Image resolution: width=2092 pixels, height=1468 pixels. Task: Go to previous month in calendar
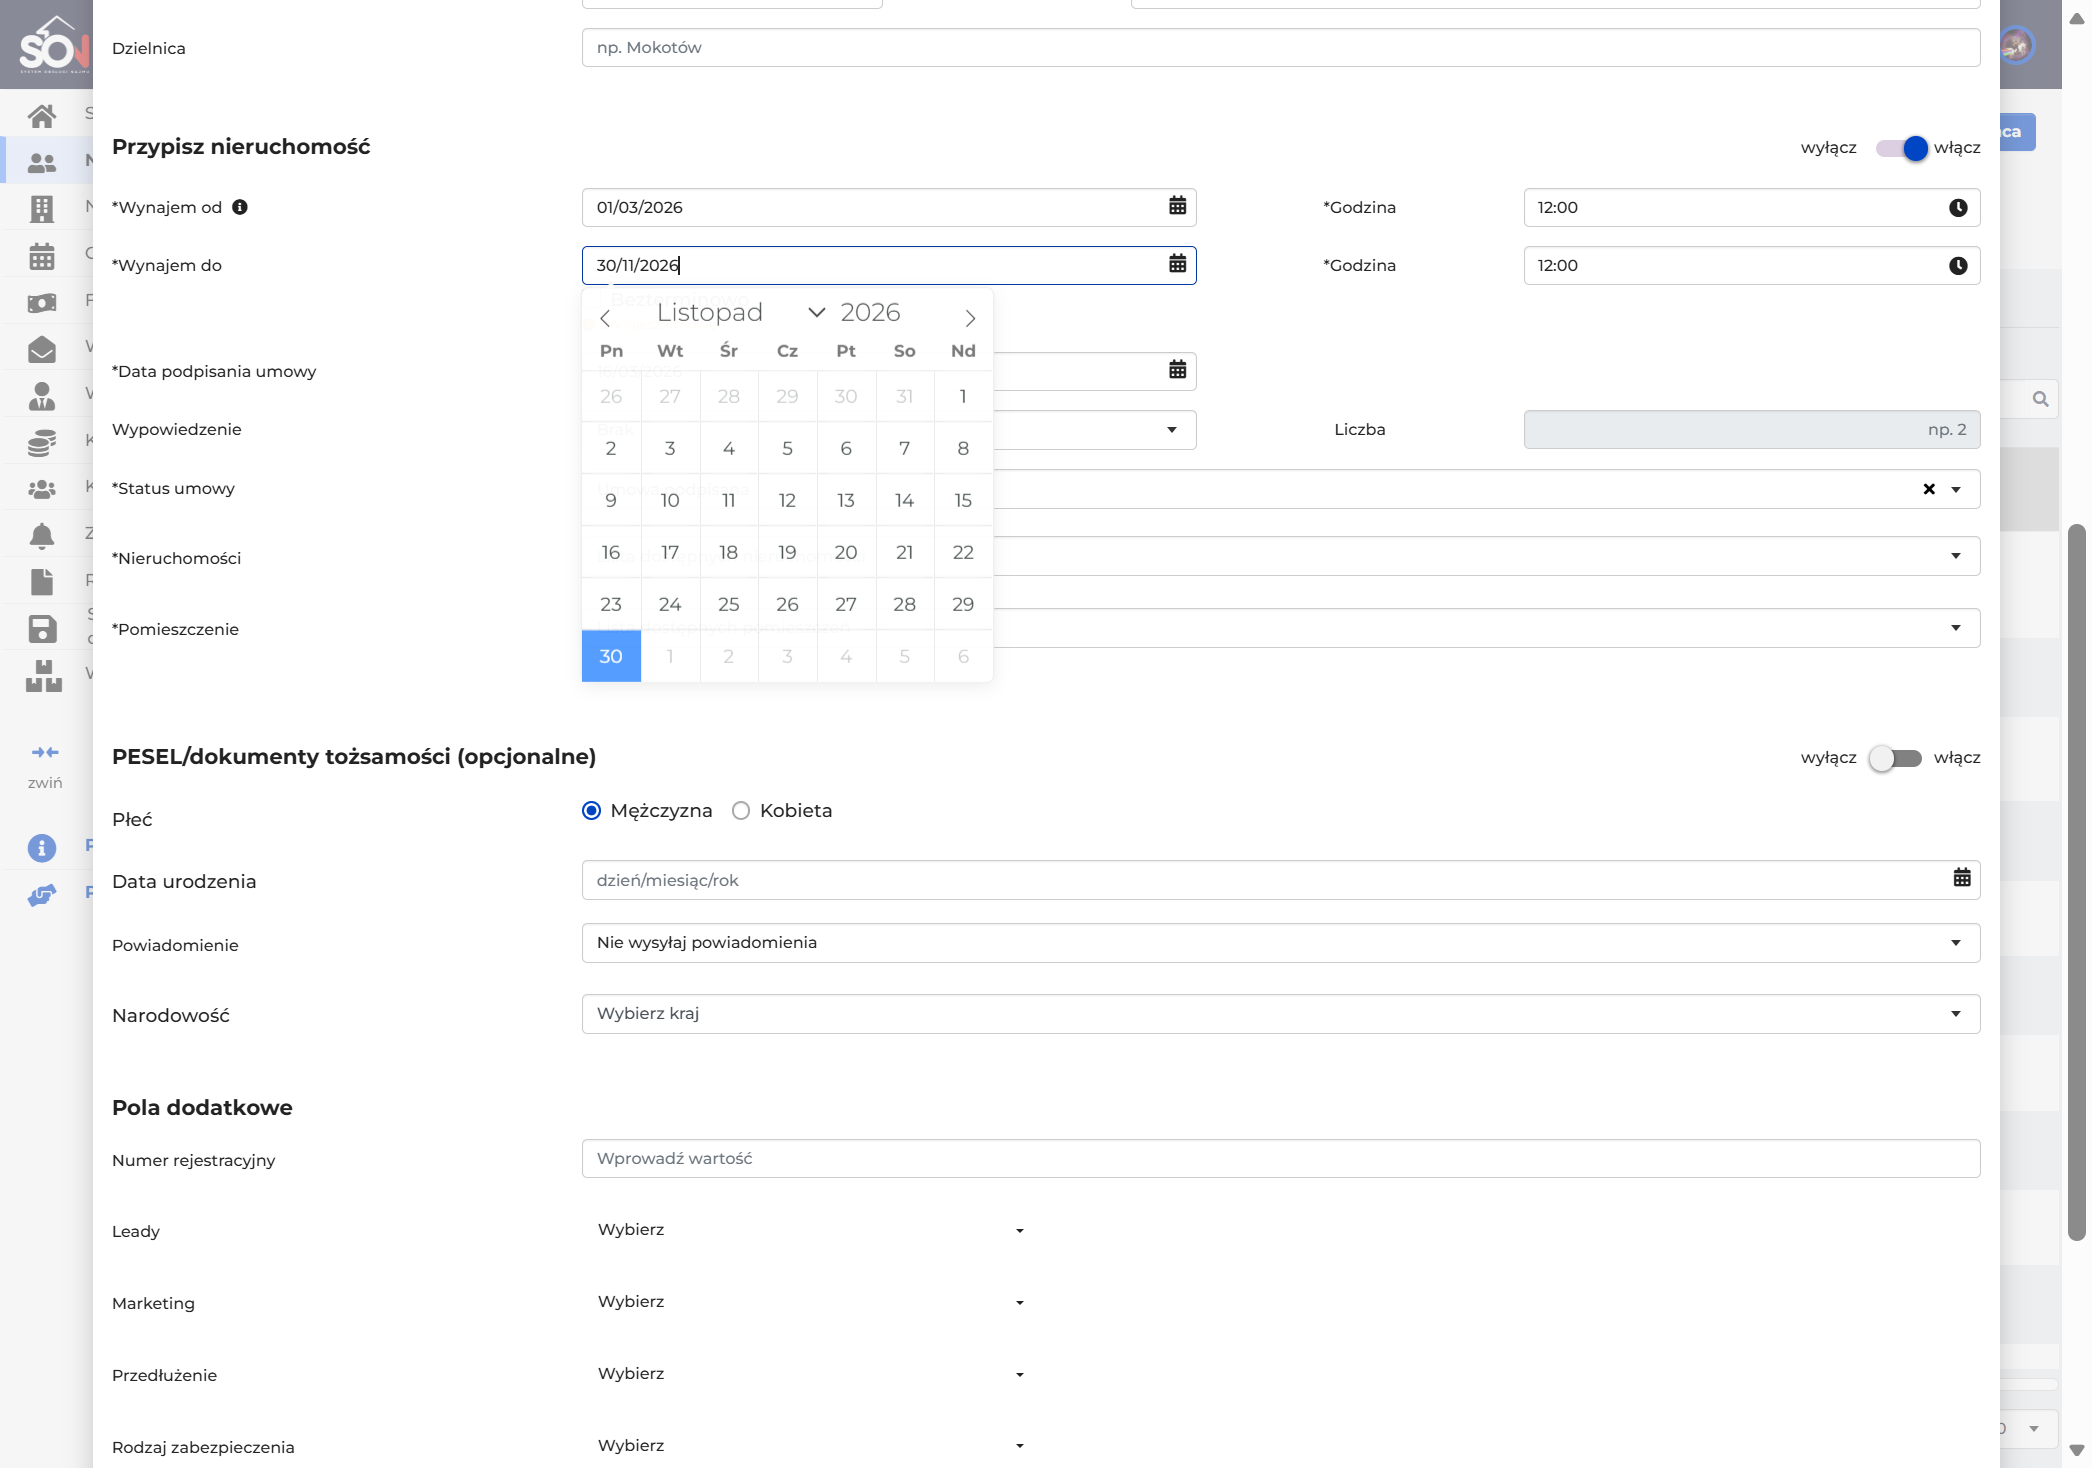[x=604, y=318]
